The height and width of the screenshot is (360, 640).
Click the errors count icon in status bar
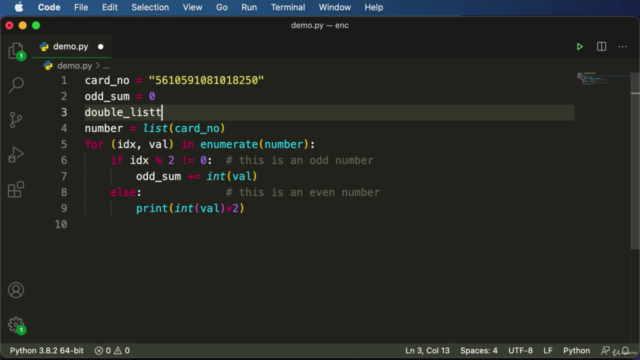coord(99,351)
